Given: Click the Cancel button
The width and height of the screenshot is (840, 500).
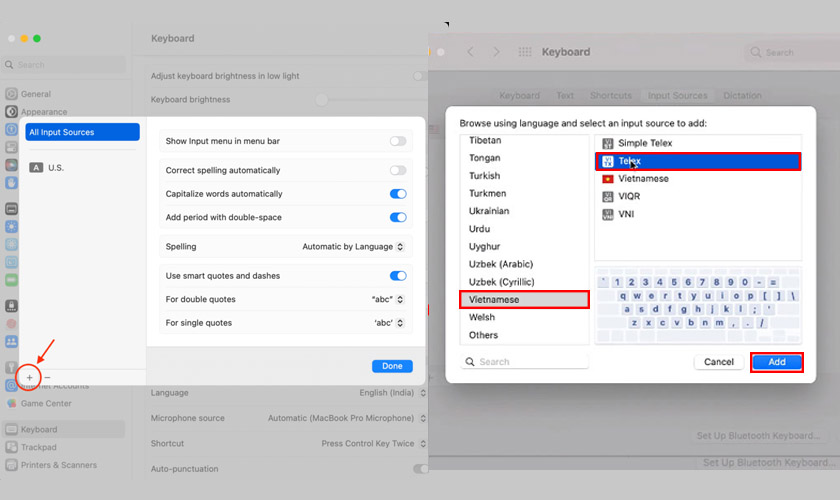Looking at the screenshot, I should point(719,362).
